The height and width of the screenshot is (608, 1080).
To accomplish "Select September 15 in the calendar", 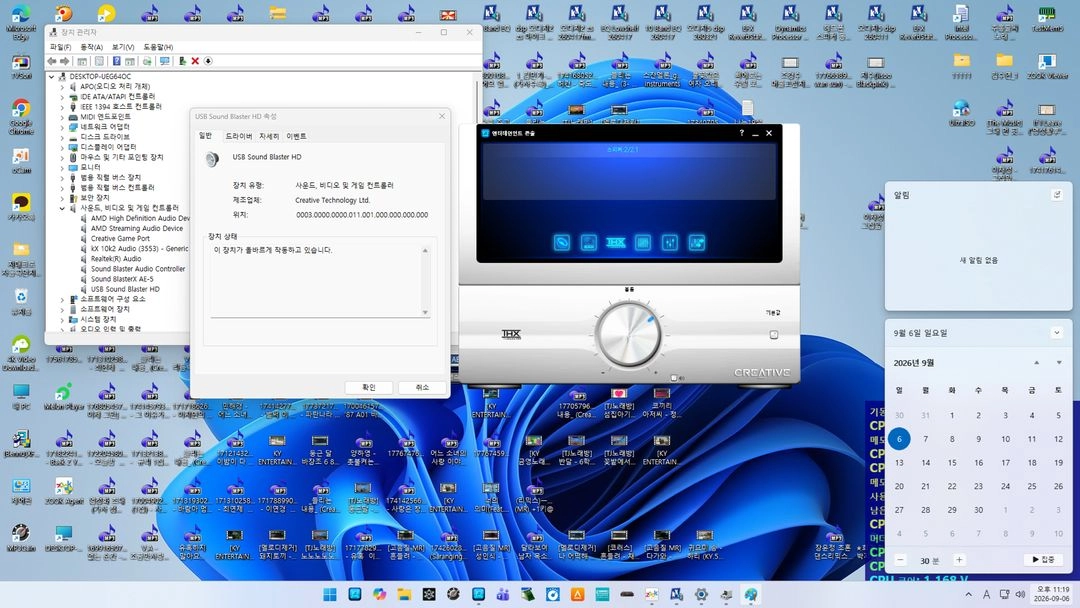I will click(x=952, y=463).
